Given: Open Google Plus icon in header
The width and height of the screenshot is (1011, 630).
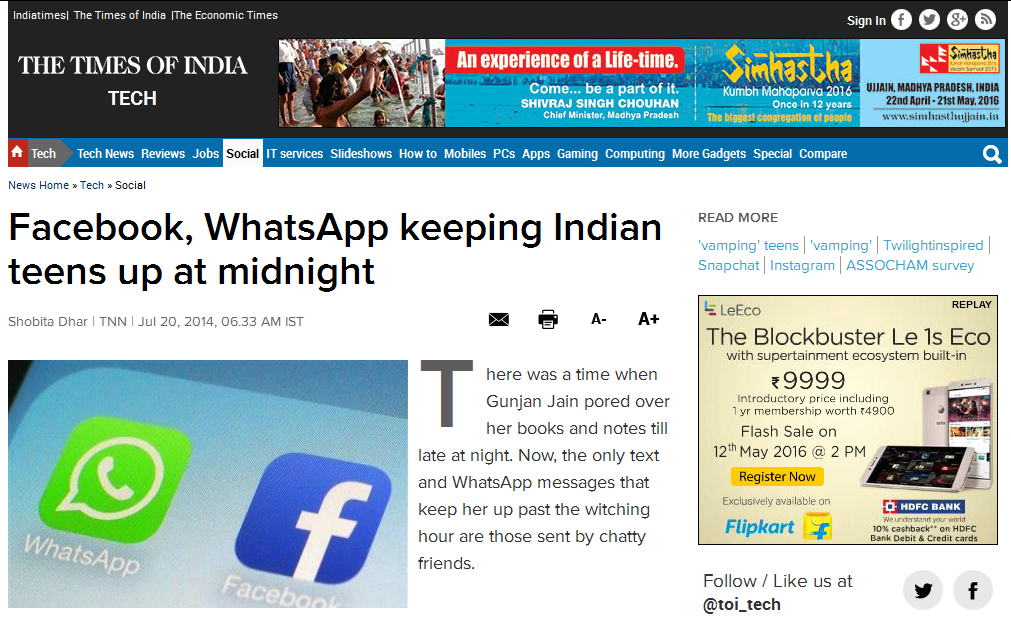Looking at the screenshot, I should pos(957,20).
